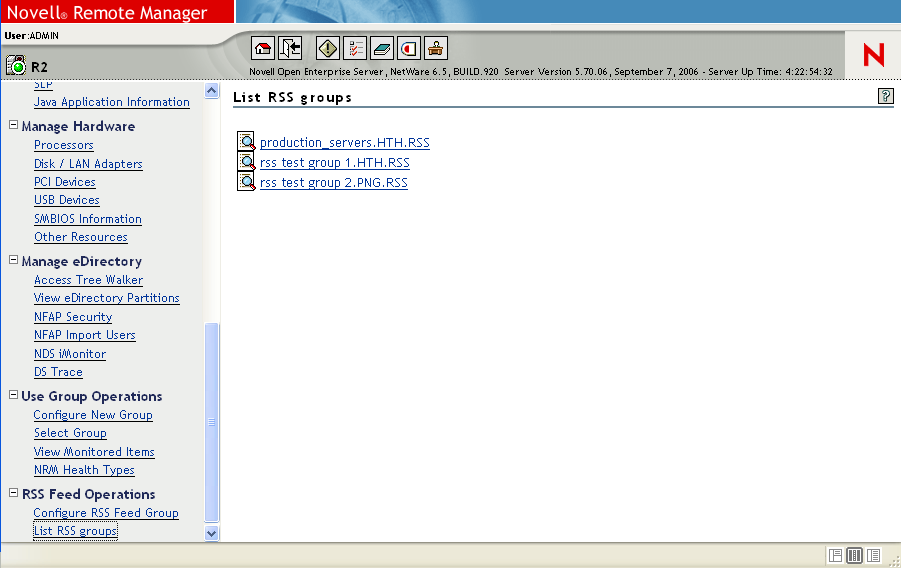This screenshot has height=568, width=901.
Task: Open NFAP Import Users link
Action: (85, 335)
